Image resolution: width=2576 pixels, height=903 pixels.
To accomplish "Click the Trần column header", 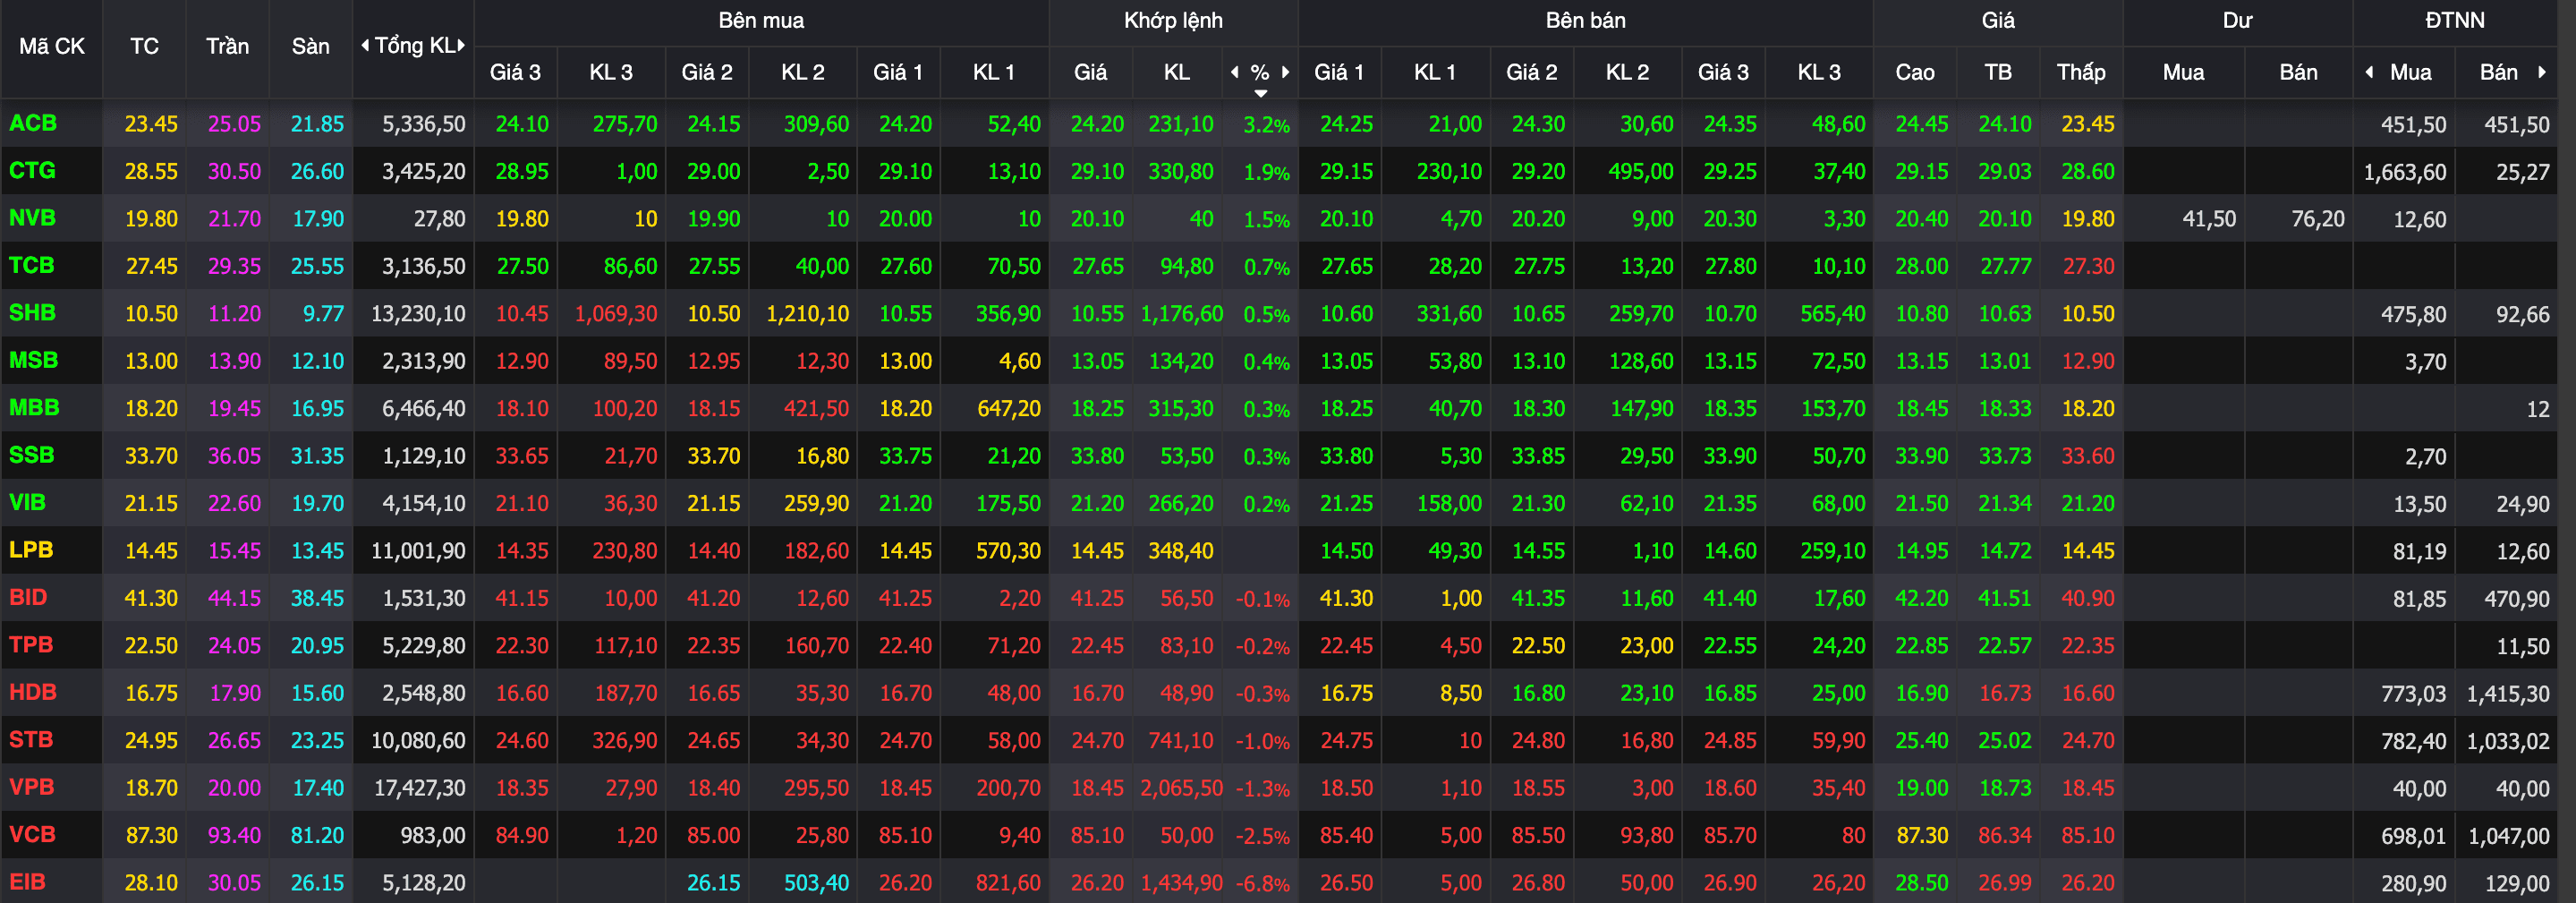I will tap(227, 46).
